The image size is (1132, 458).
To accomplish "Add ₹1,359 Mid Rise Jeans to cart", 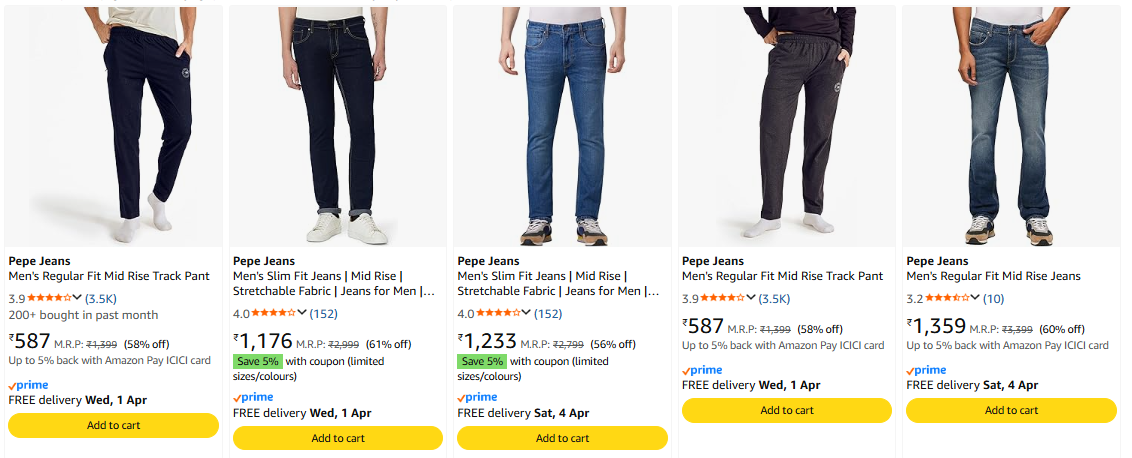I will coord(1011,410).
